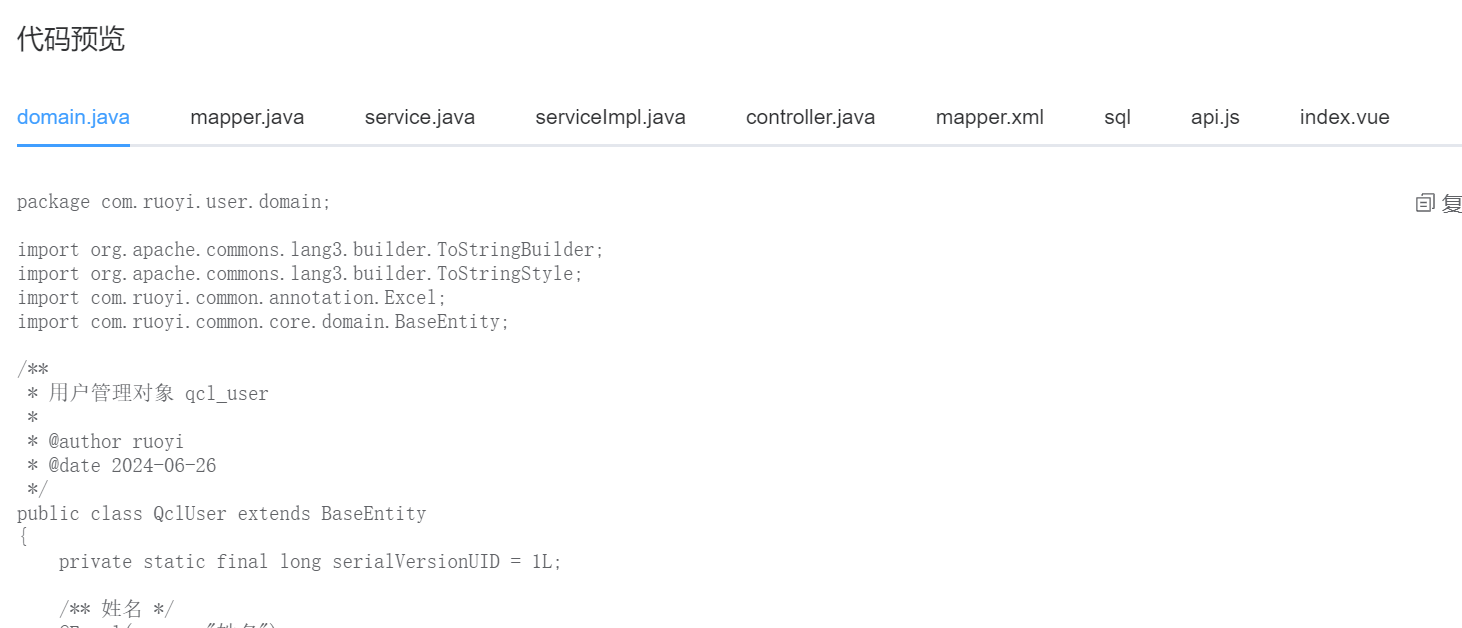The width and height of the screenshot is (1462, 628).
Task: Click the 代码预览 page title
Action: [70, 39]
